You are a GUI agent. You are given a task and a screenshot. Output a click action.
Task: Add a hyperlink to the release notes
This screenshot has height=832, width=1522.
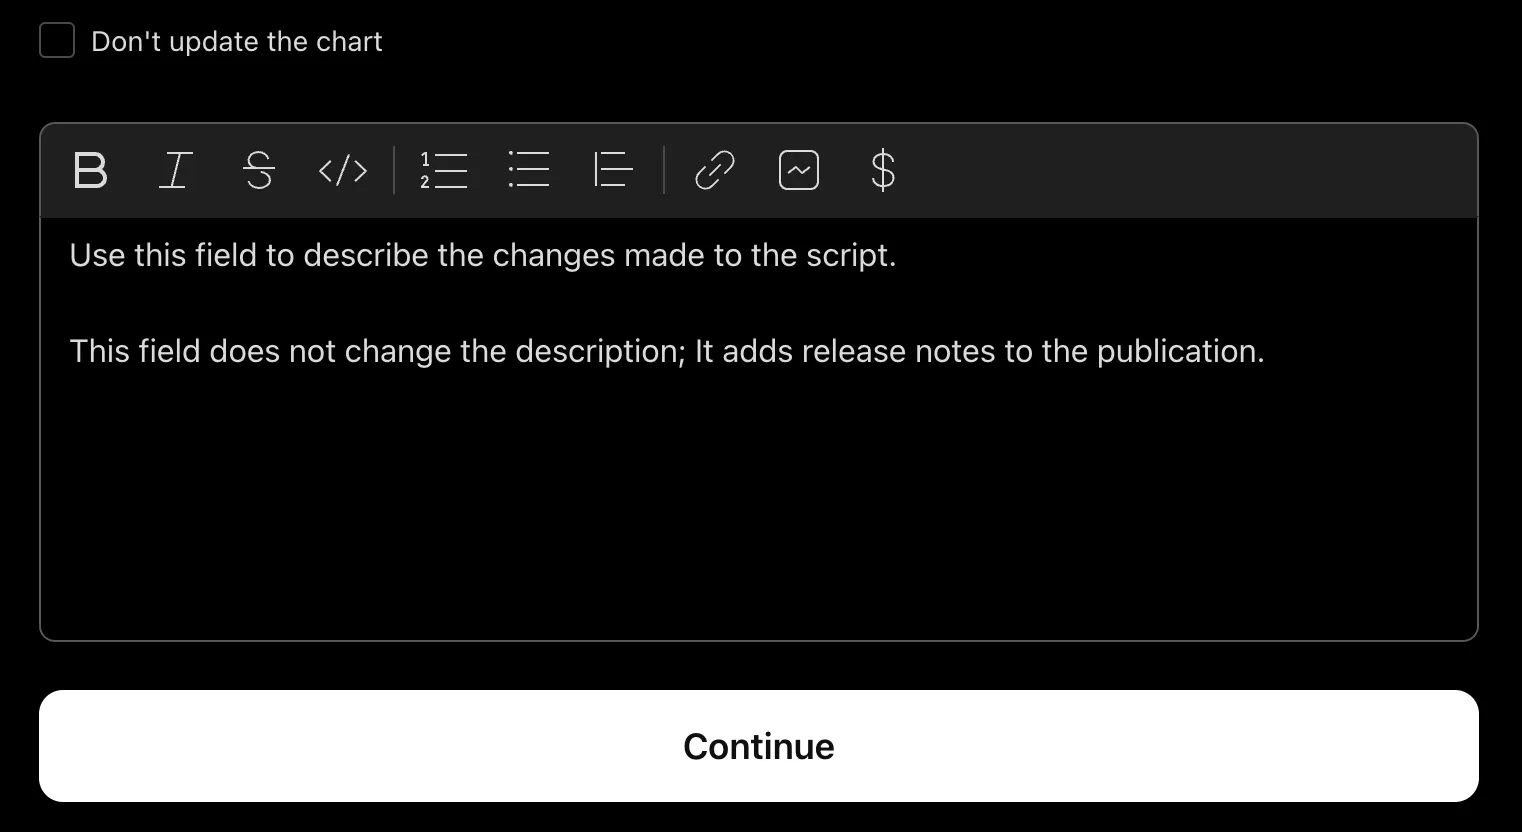coord(714,171)
